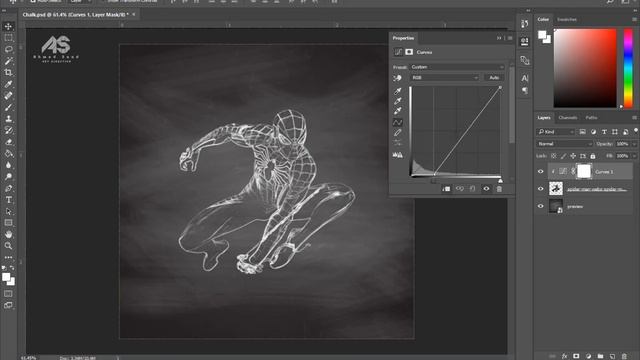The image size is (640, 360).
Task: Open the Properties panel menu
Action: 510,38
